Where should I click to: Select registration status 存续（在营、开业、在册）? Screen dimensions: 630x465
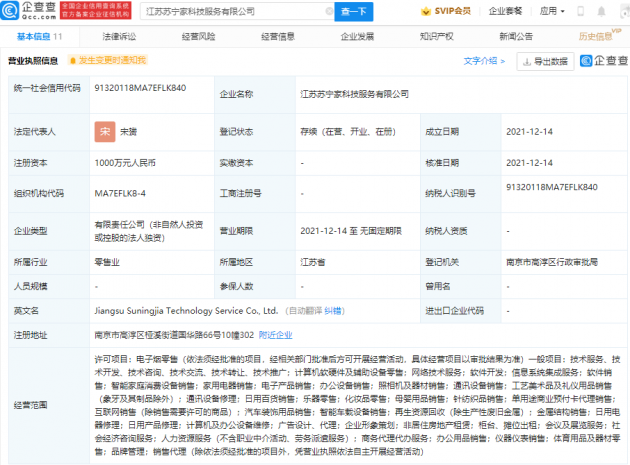coord(348,132)
